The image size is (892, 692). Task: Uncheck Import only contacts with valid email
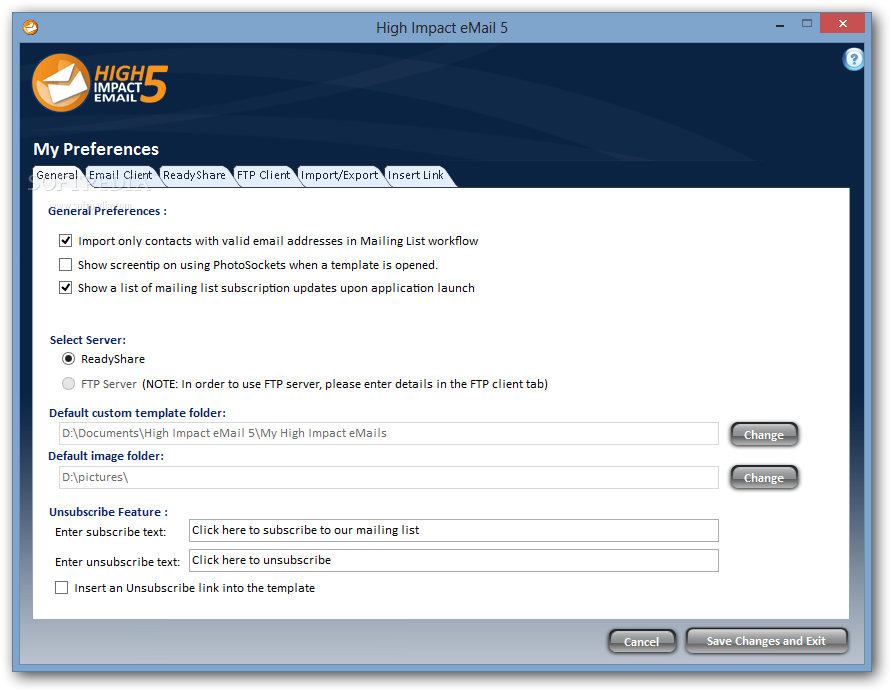(x=65, y=241)
